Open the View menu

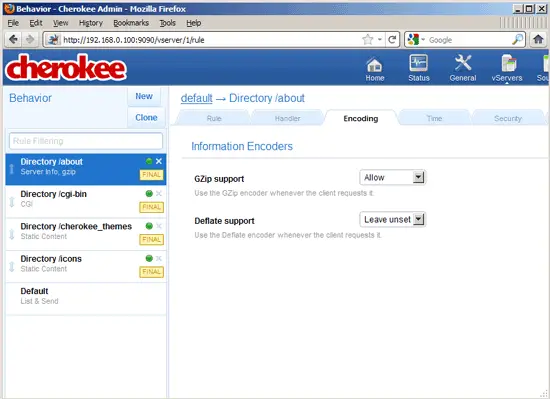[60, 23]
